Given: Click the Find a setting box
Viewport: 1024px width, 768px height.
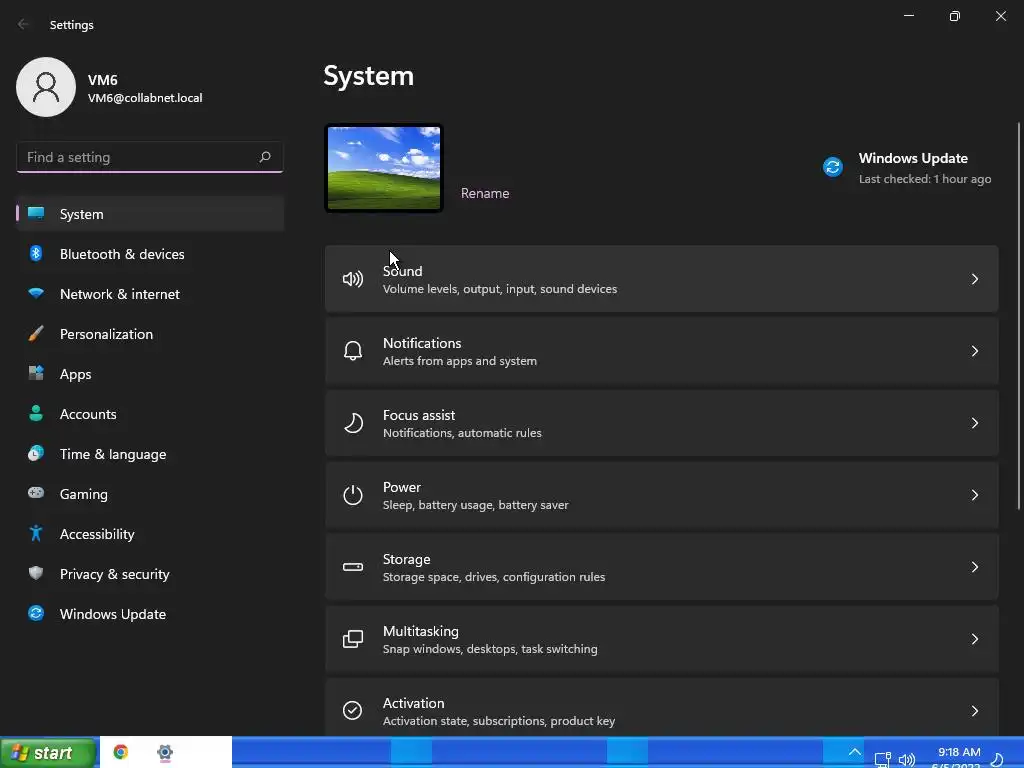Looking at the screenshot, I should point(150,157).
